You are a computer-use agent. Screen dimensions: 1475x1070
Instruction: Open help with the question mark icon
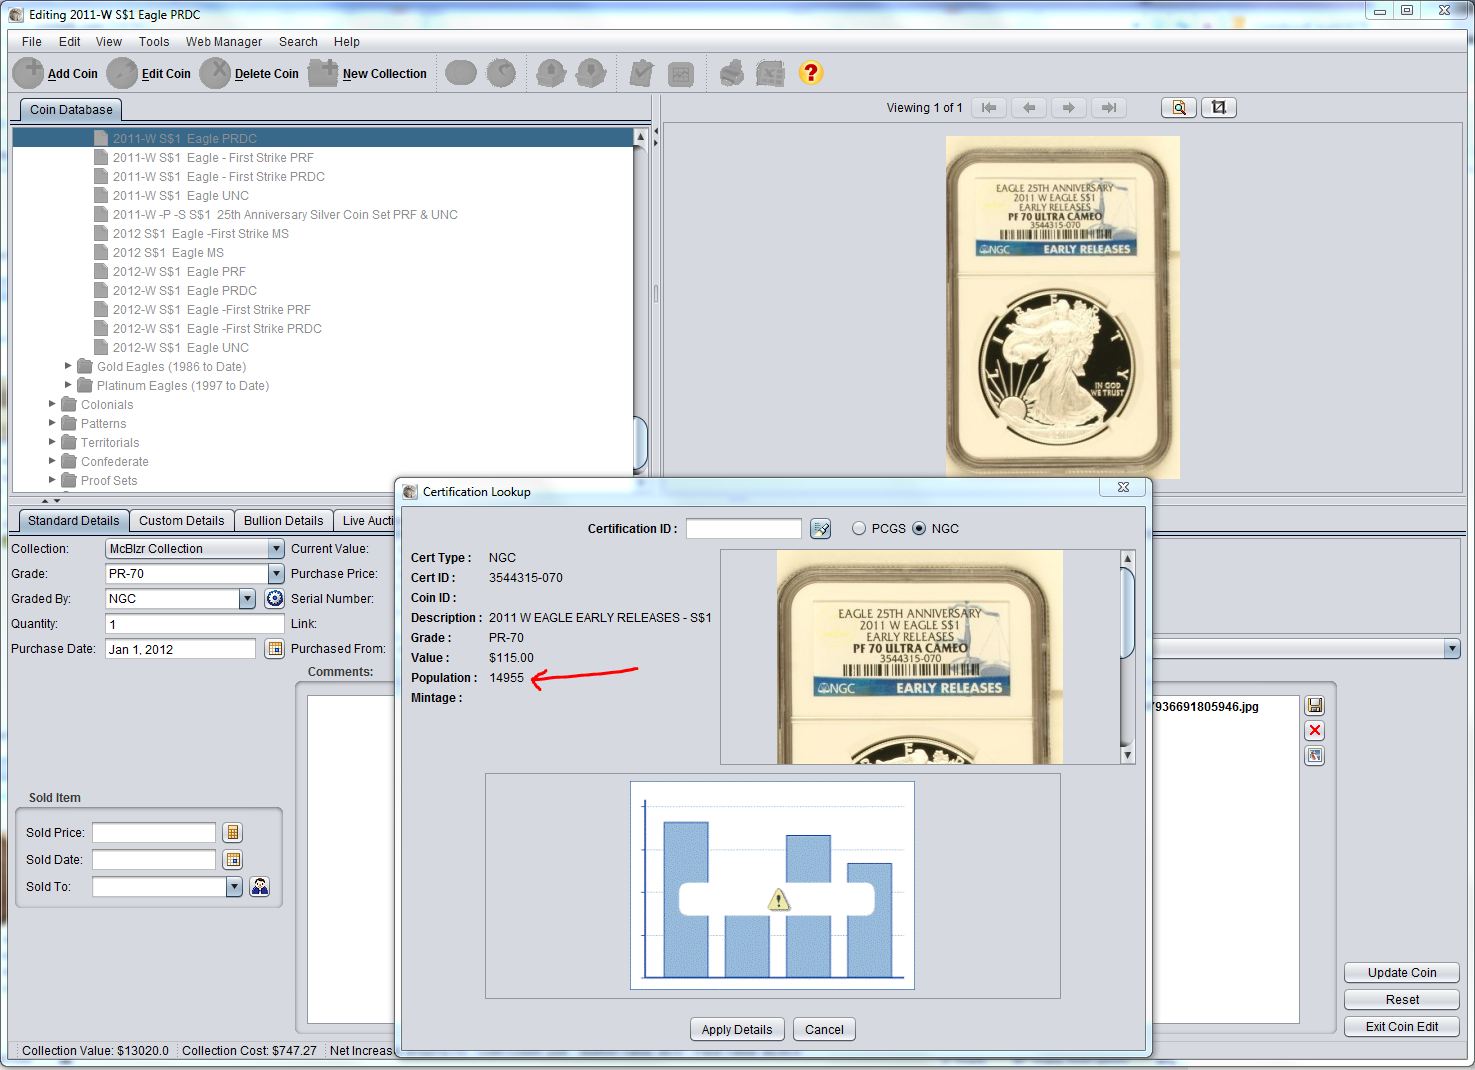[x=811, y=73]
